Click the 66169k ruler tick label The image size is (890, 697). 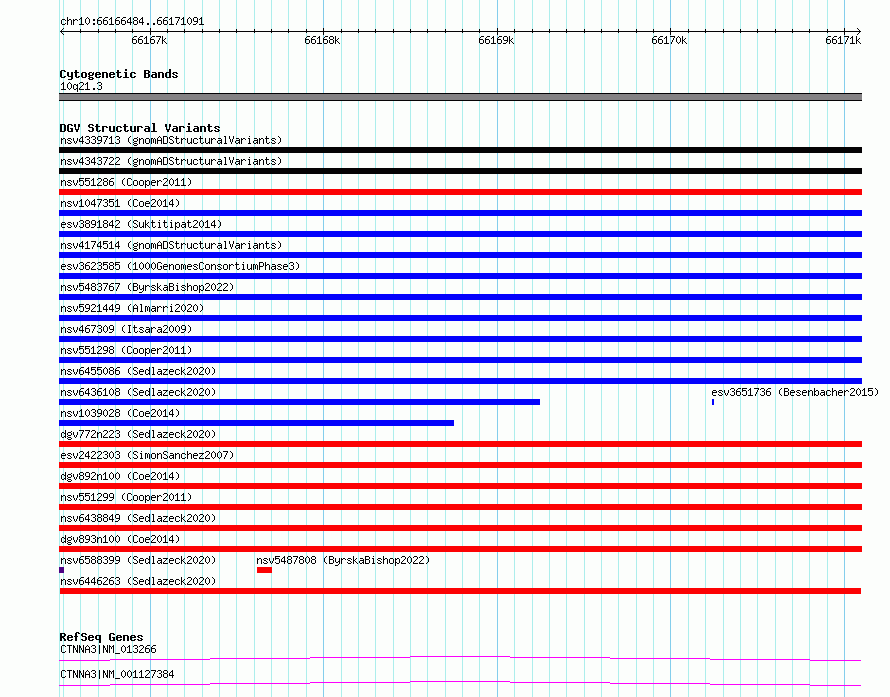tap(496, 40)
